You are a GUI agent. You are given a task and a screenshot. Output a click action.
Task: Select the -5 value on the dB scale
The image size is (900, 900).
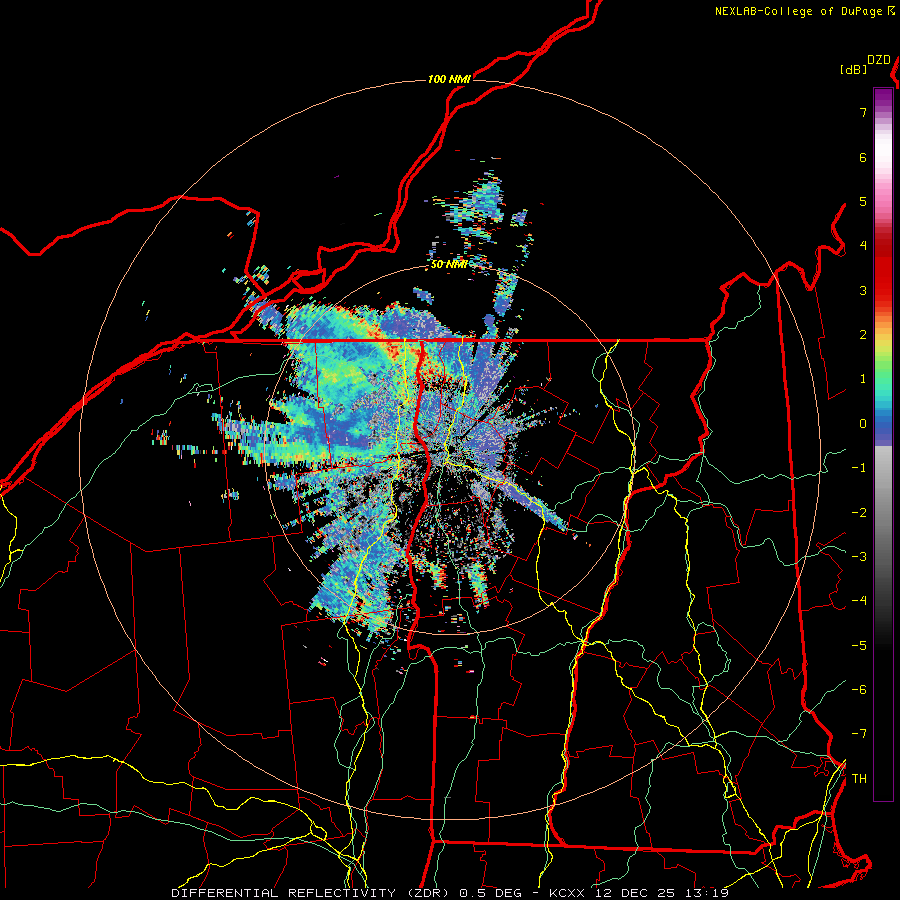point(859,646)
